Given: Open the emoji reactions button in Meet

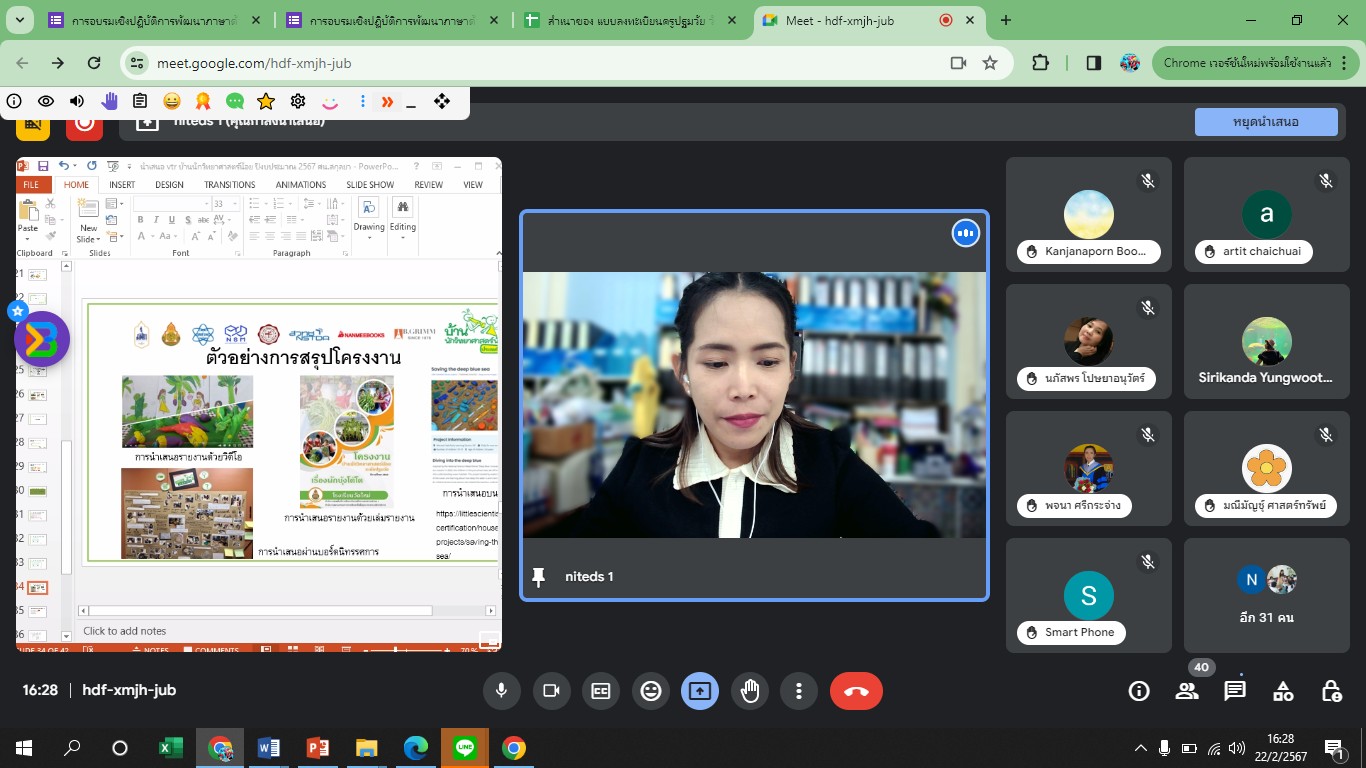Looking at the screenshot, I should point(651,691).
